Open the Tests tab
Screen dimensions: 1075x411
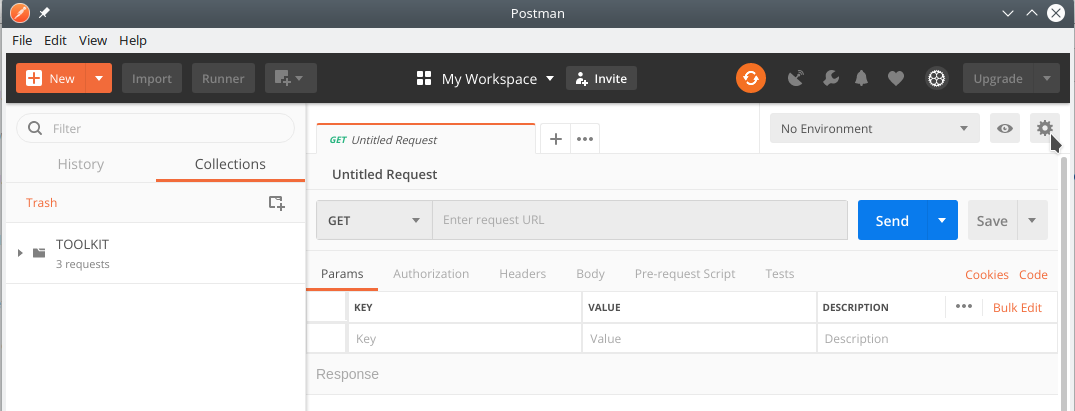point(780,274)
